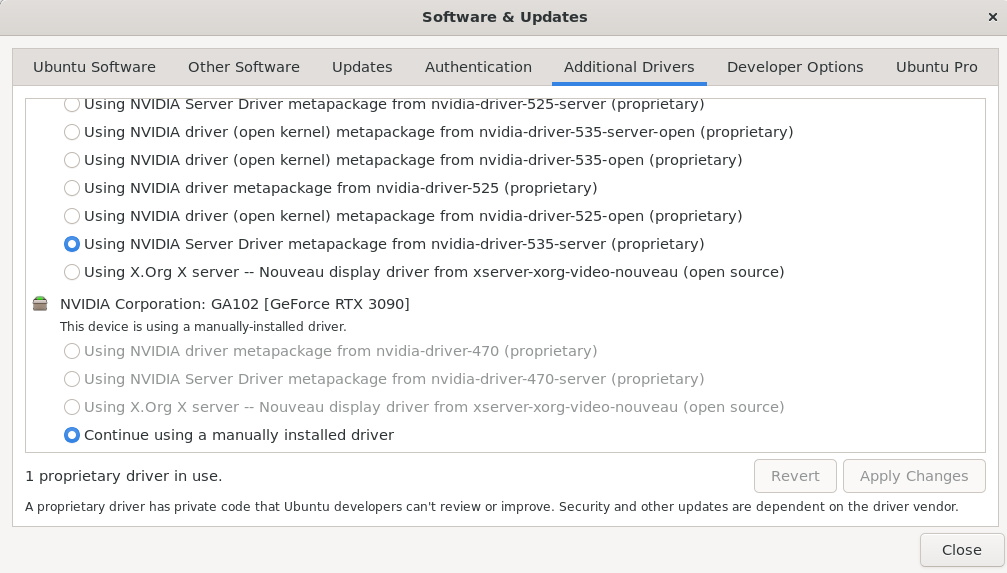Click the GA102 GeForce RTX 3090 device icon

[40, 304]
